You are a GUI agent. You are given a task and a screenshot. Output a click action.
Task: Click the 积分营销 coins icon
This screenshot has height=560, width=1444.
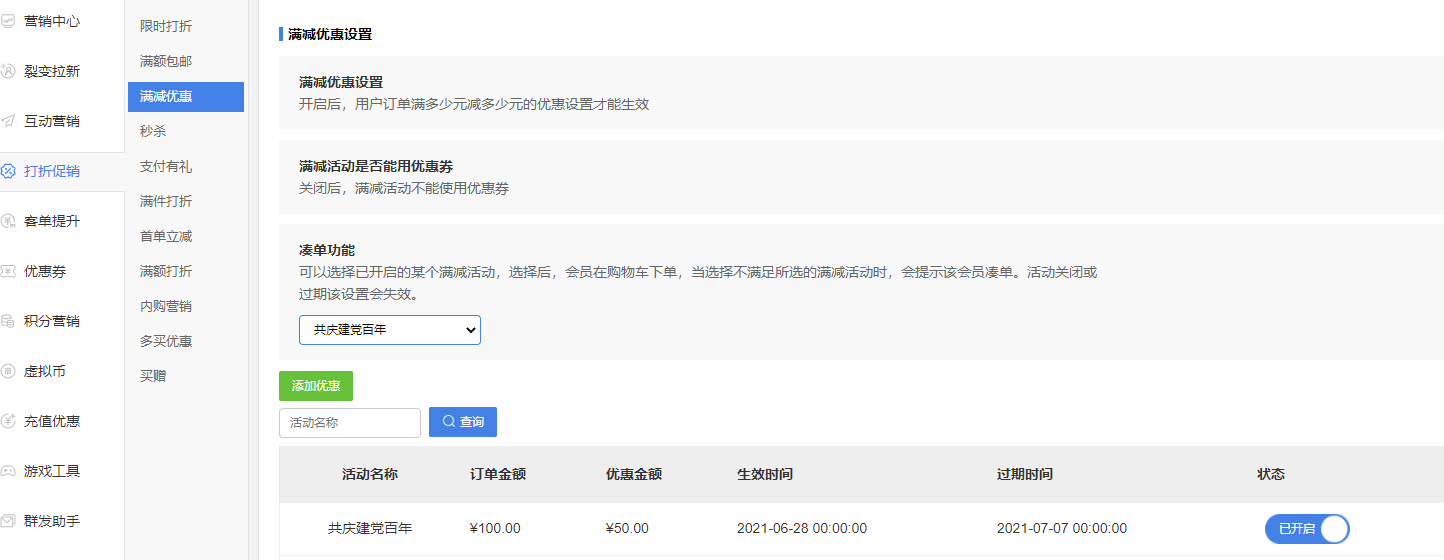tap(8, 321)
